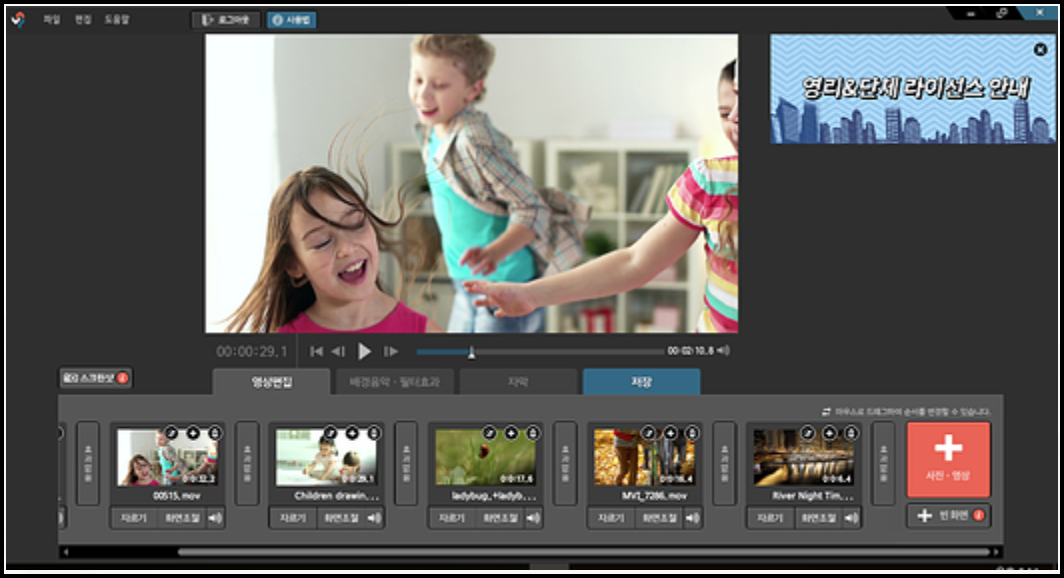Click 화면조절 under the MVI_7286.mov clip
Viewport: 1064px width, 578px height.
tap(659, 518)
